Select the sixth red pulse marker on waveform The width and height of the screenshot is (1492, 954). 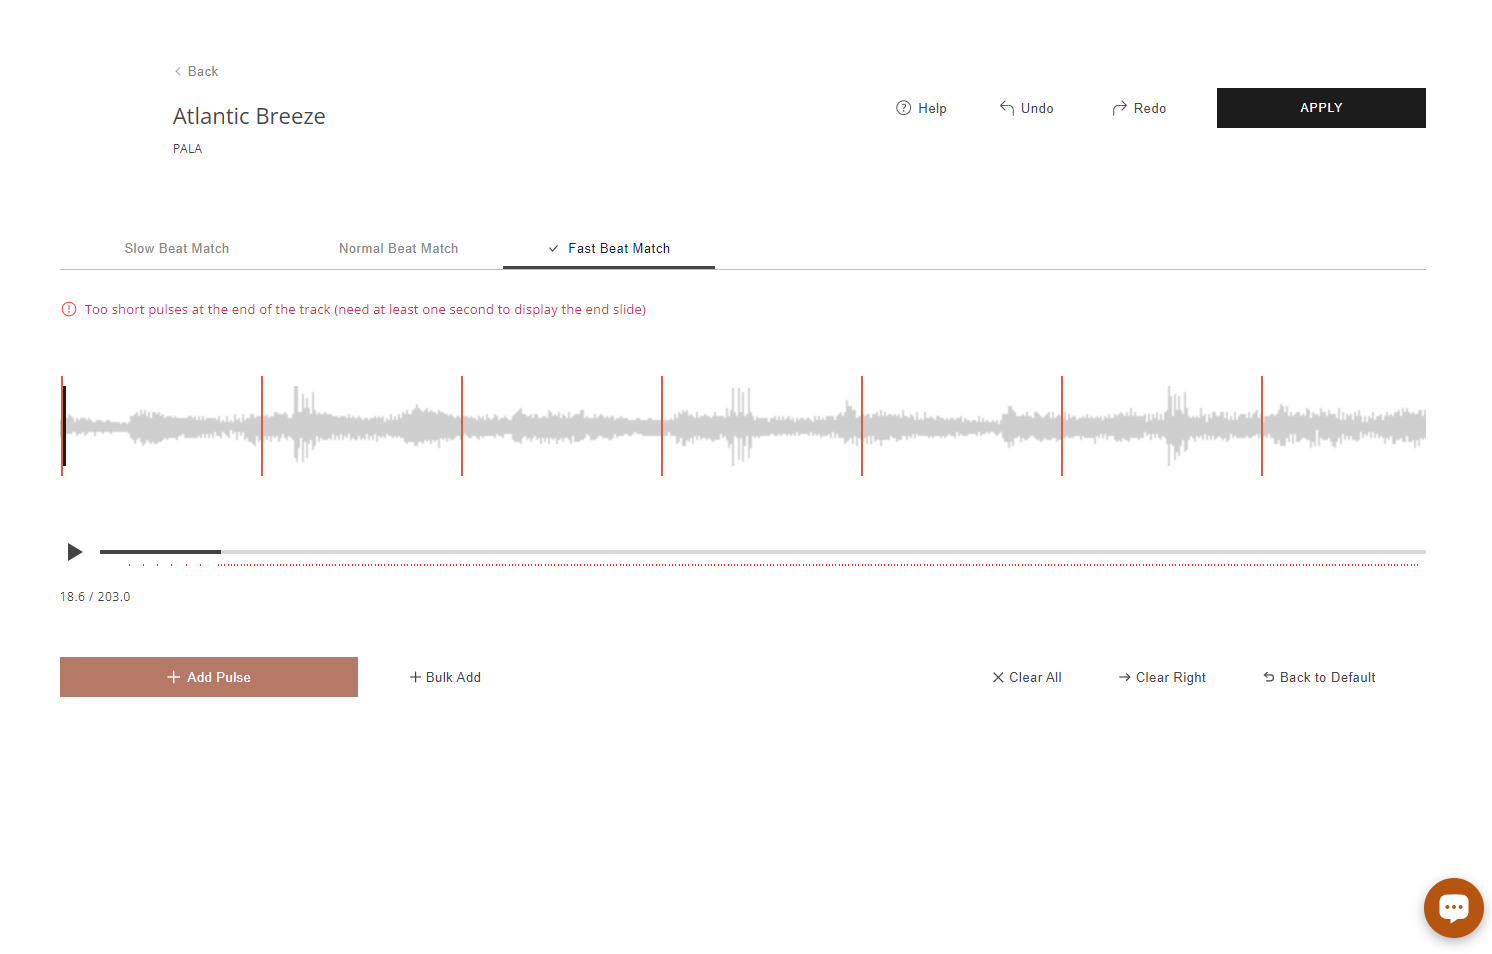pos(1062,426)
